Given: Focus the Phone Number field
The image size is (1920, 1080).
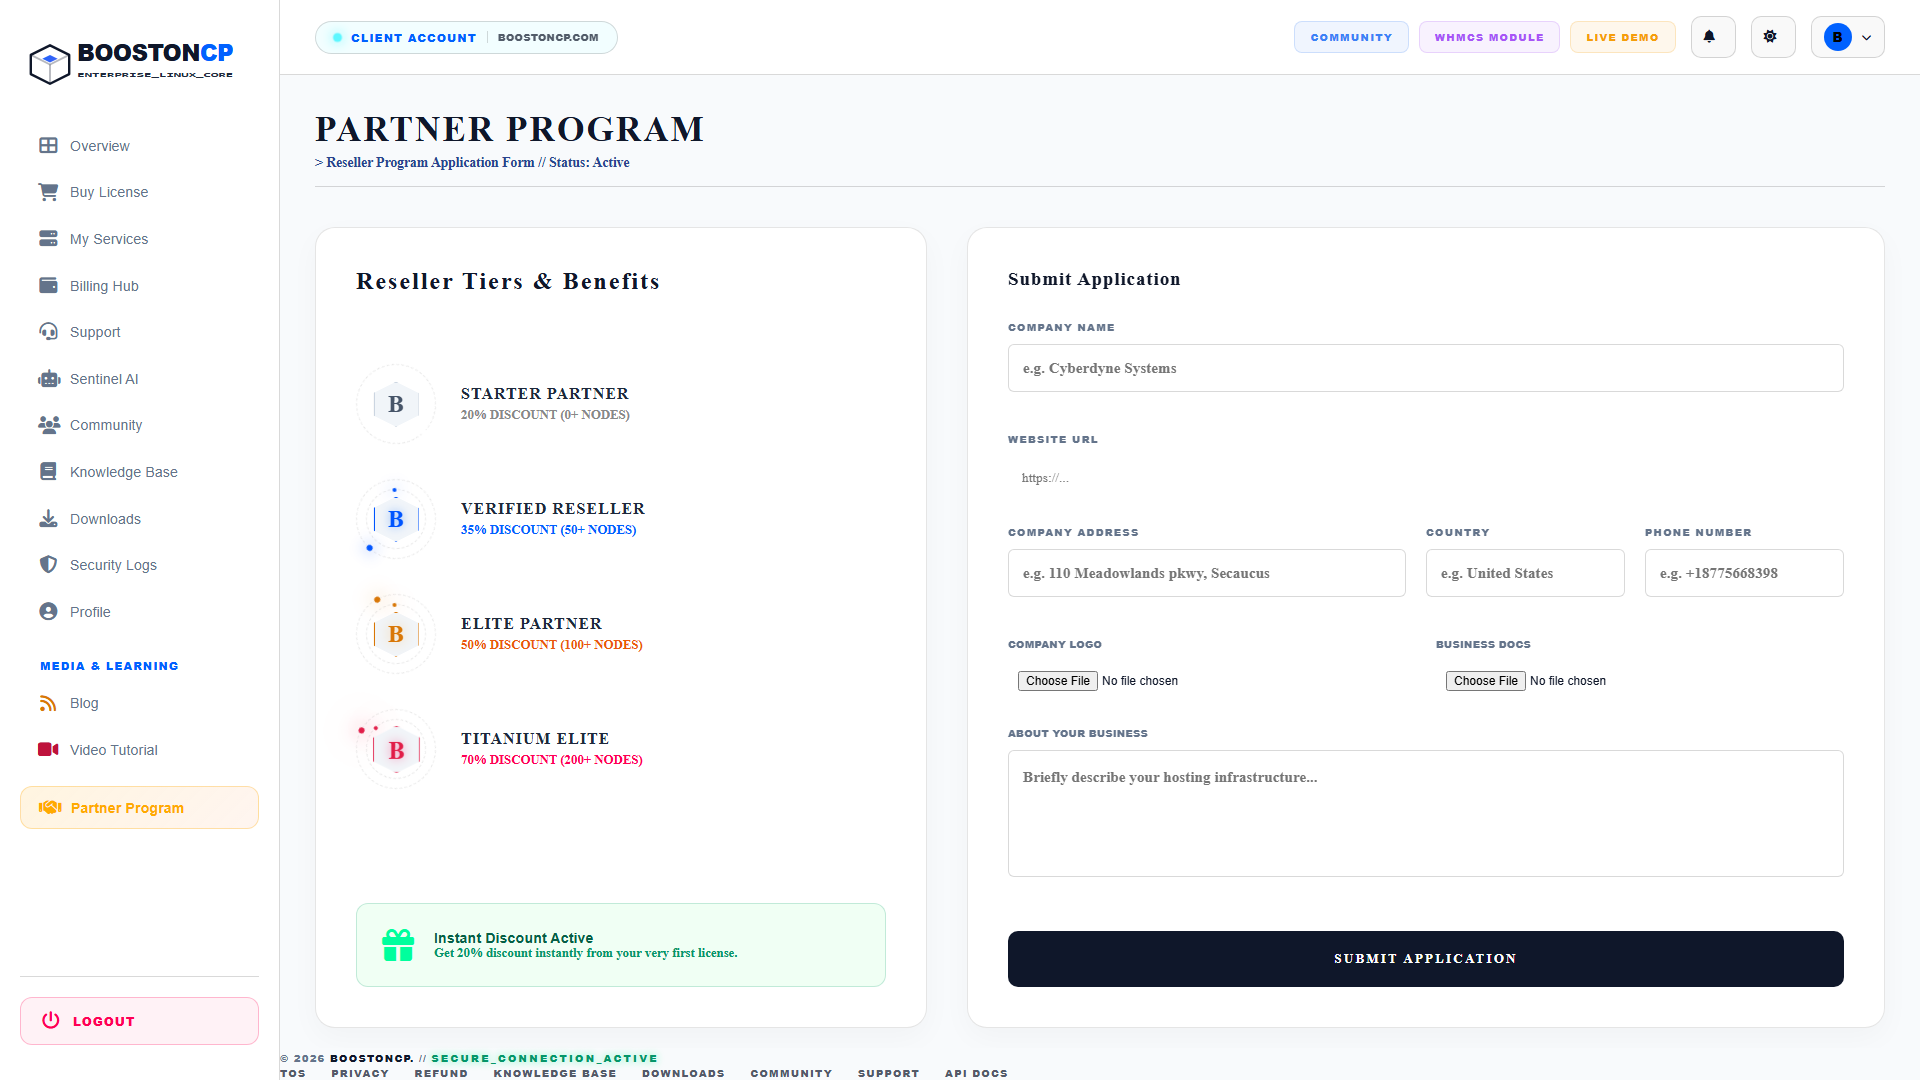Looking at the screenshot, I should [x=1744, y=573].
